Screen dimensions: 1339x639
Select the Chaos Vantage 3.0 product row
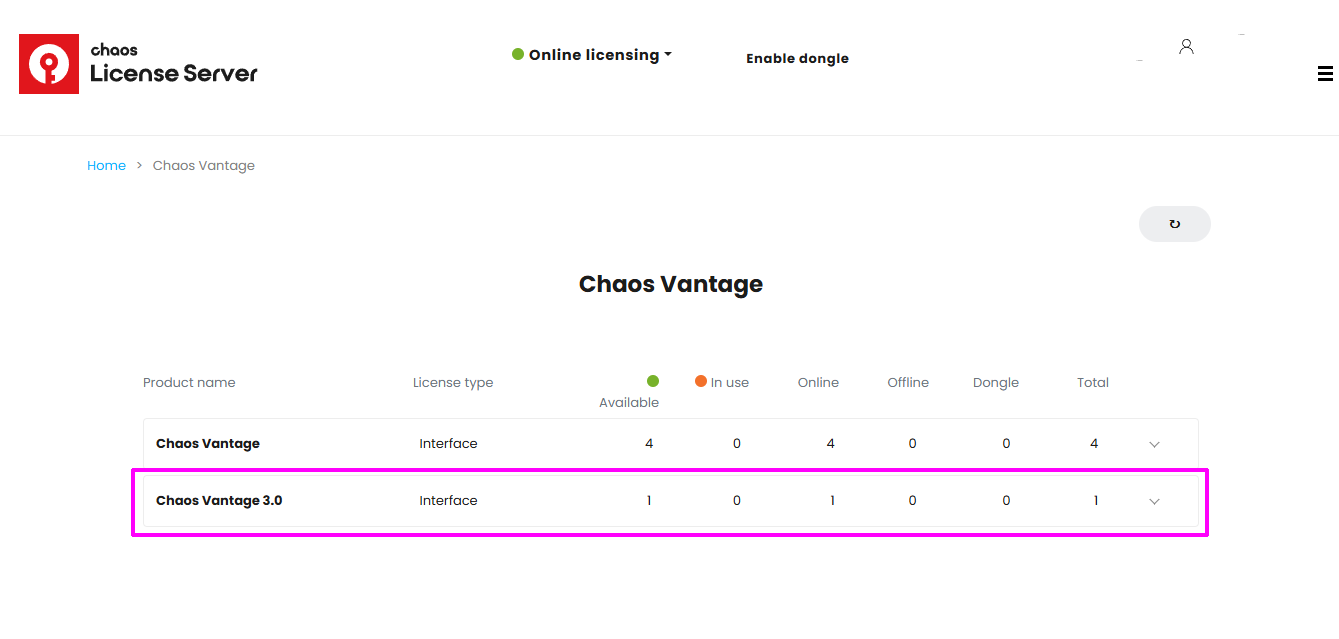pos(671,501)
